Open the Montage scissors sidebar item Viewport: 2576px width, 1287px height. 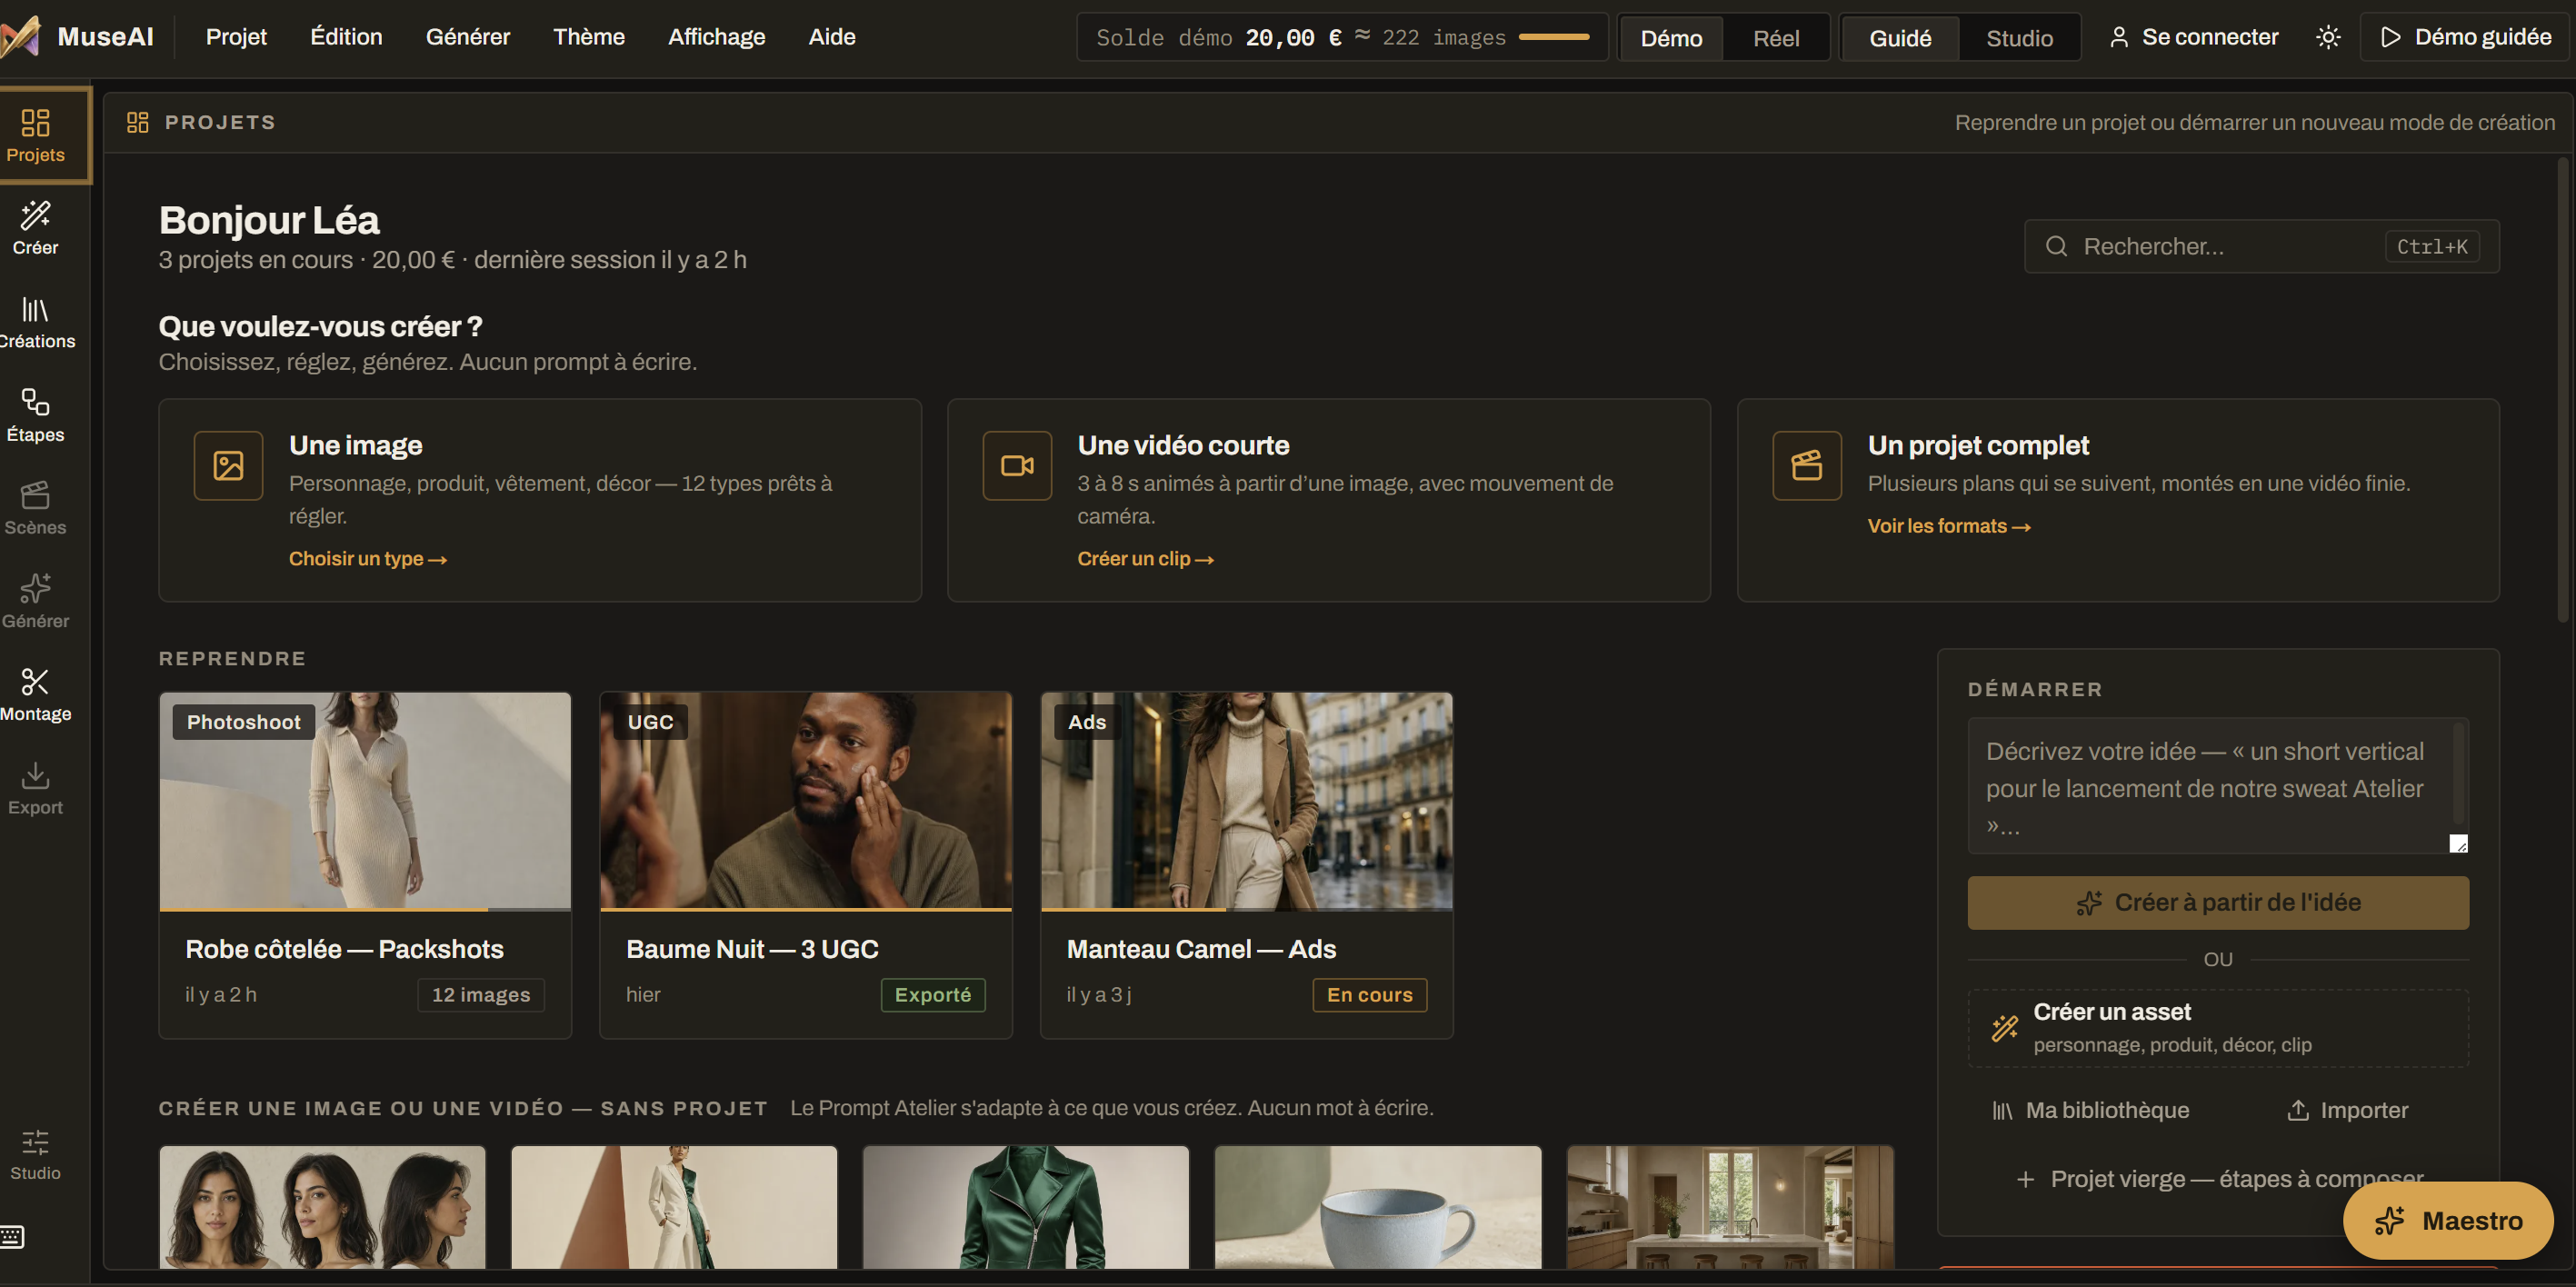36,695
